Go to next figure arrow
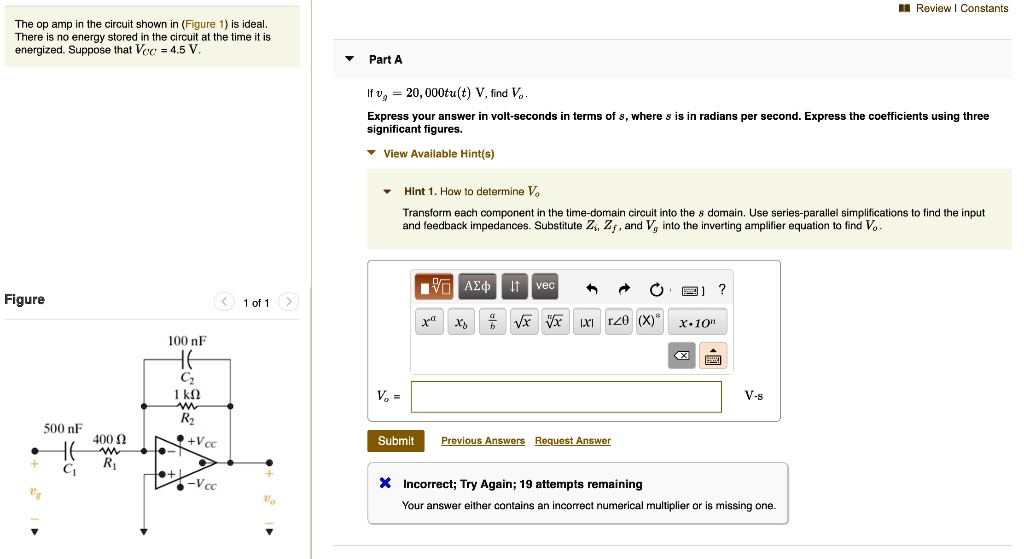 289,302
